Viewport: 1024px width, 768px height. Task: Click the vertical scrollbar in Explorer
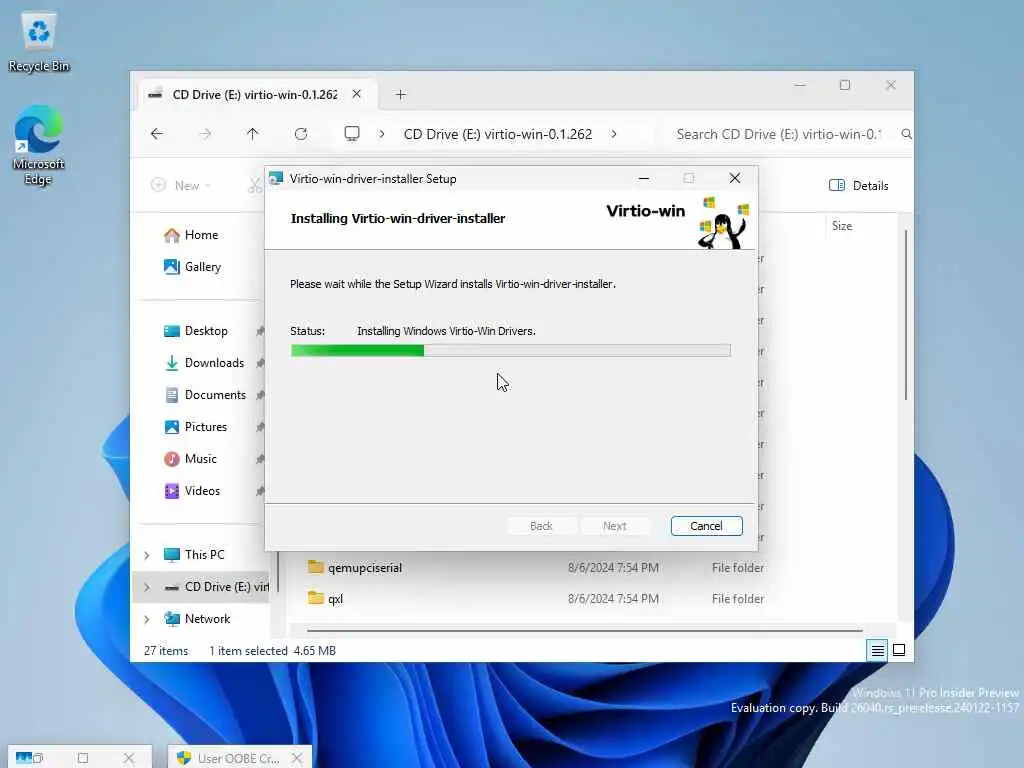click(x=906, y=315)
